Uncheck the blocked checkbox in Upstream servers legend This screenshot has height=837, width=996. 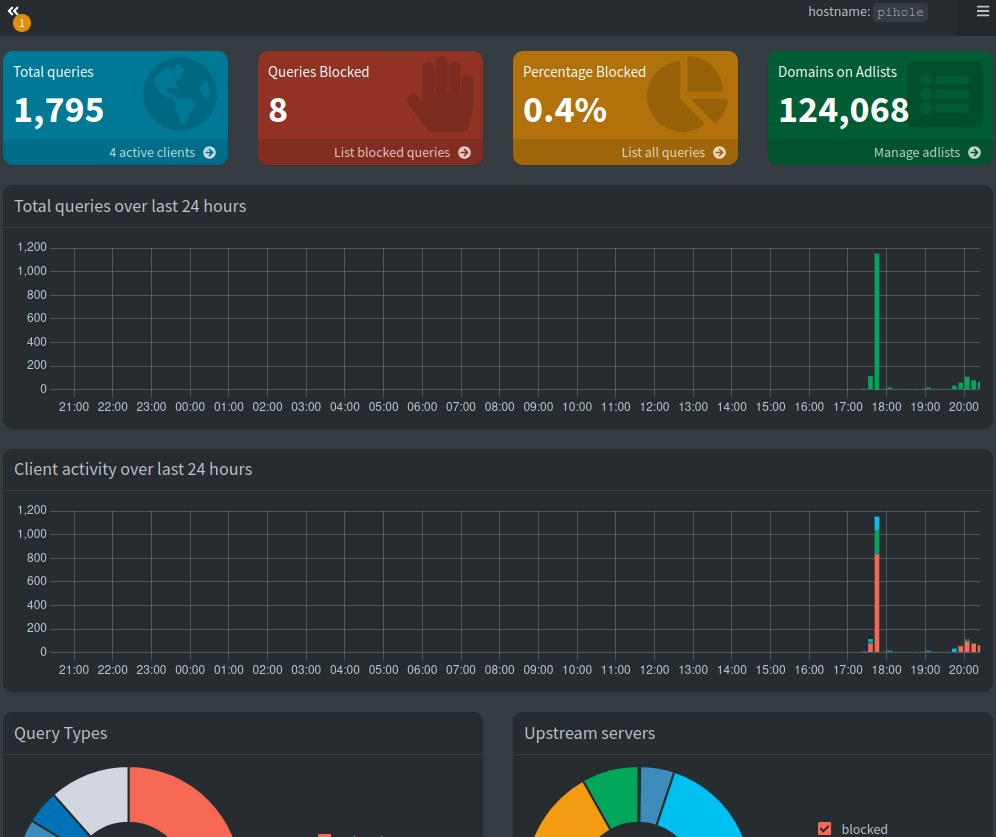[824, 828]
